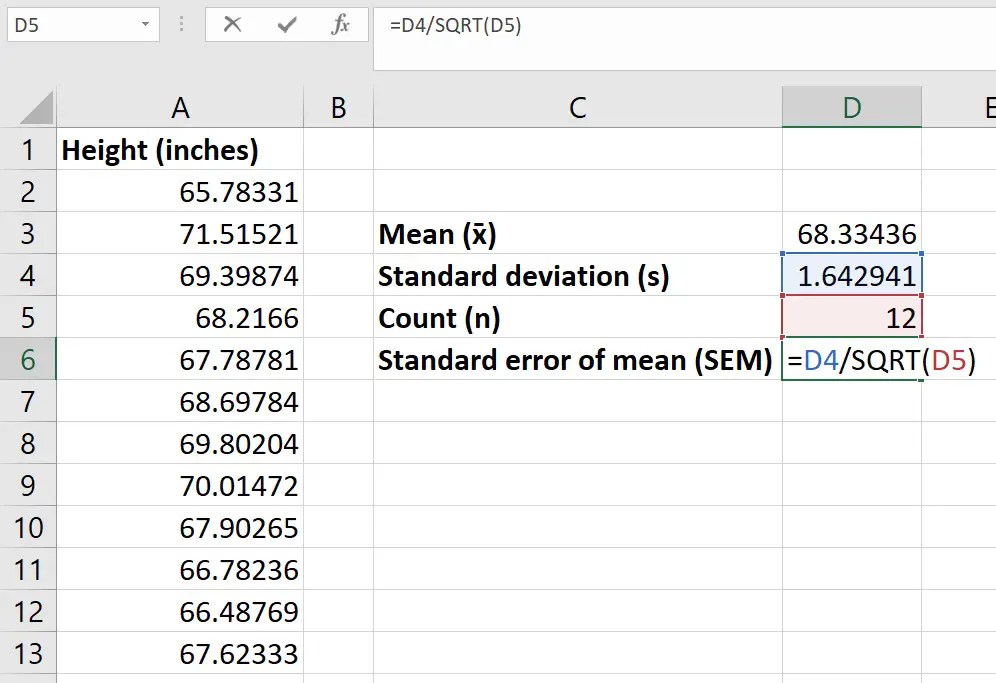Viewport: 996px width, 683px height.
Task: Click cell with value 68.69784
Action: point(180,402)
